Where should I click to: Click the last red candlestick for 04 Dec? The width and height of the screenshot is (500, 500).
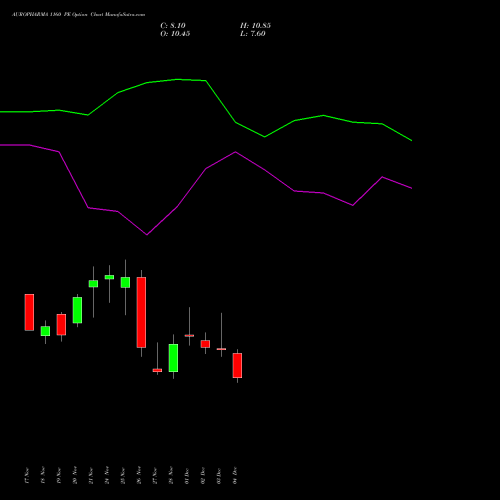pos(237,365)
